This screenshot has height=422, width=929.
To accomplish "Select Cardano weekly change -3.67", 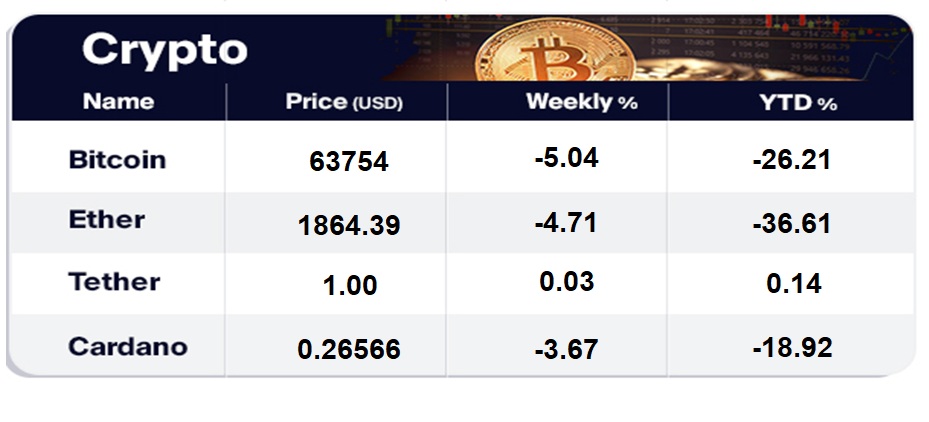I will [x=566, y=349].
